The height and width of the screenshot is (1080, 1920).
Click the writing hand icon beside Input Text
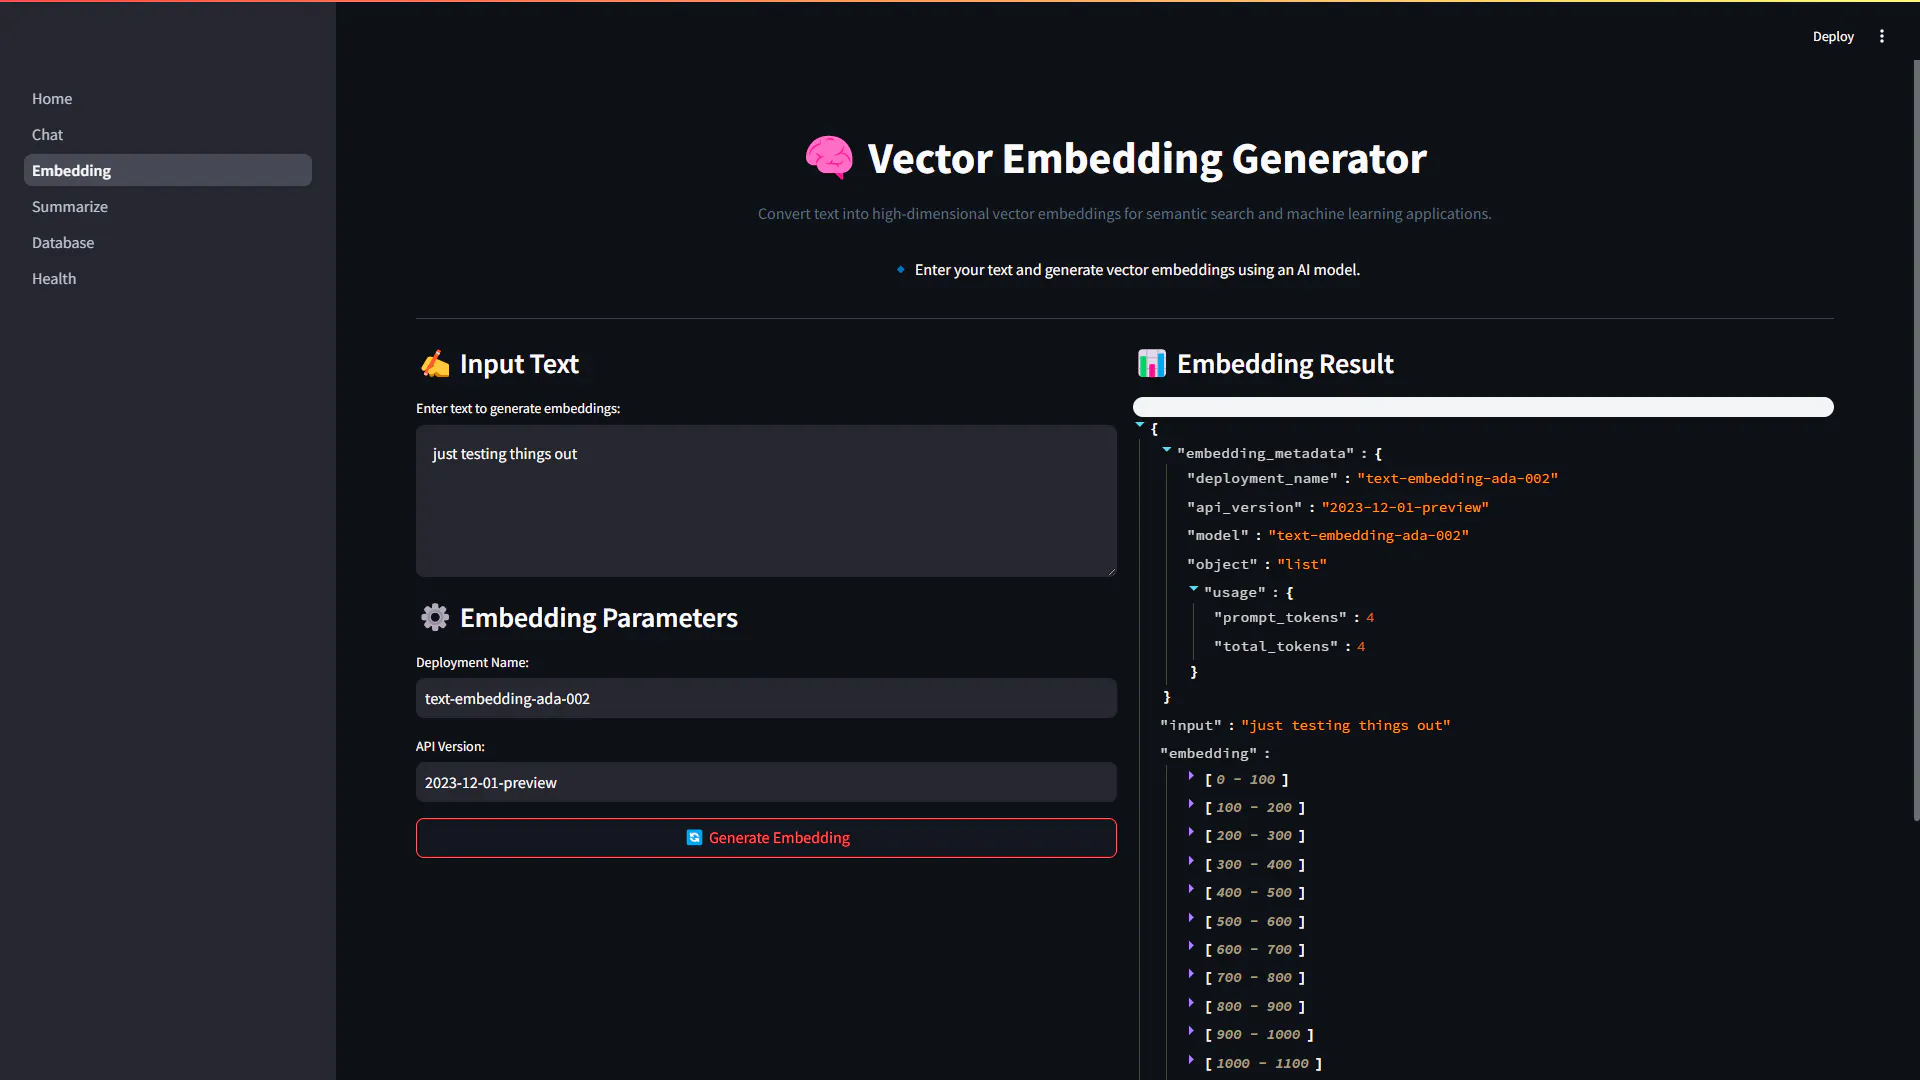[435, 364]
